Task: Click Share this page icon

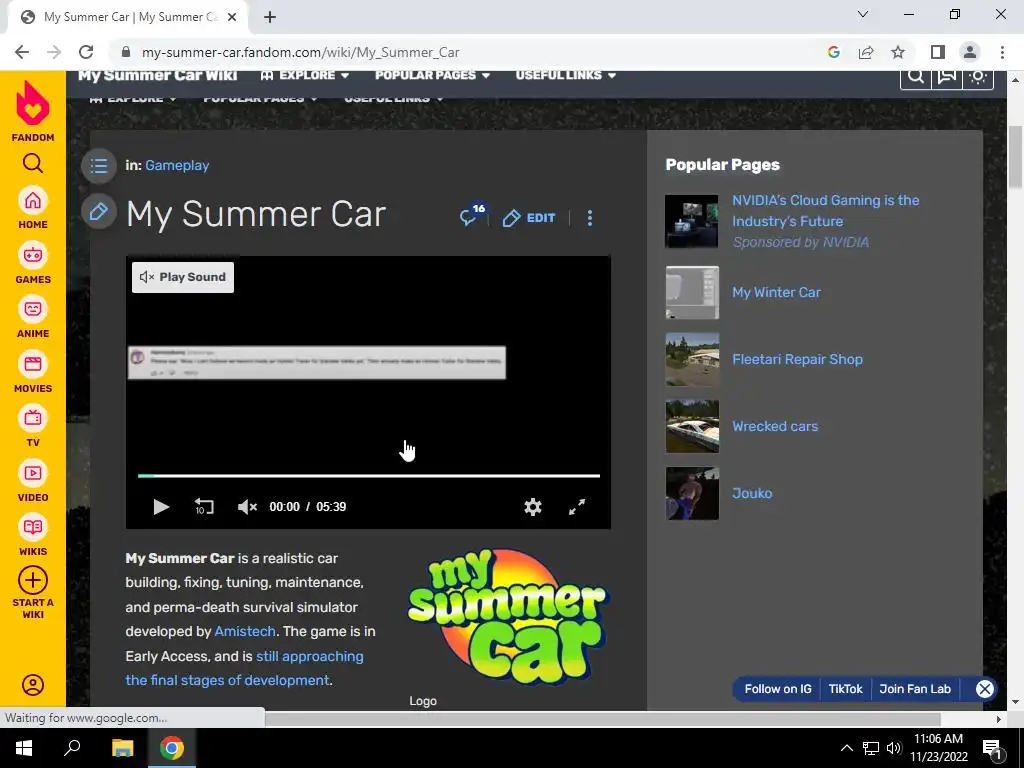Action: coord(866,52)
